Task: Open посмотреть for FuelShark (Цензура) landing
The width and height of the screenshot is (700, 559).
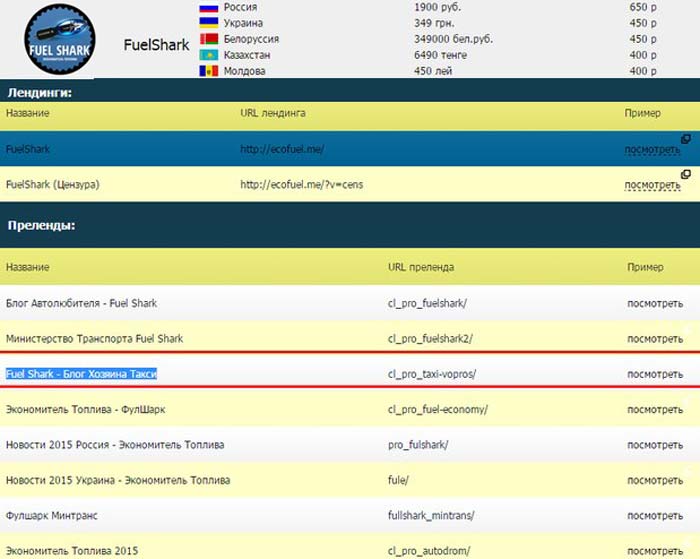Action: (652, 184)
